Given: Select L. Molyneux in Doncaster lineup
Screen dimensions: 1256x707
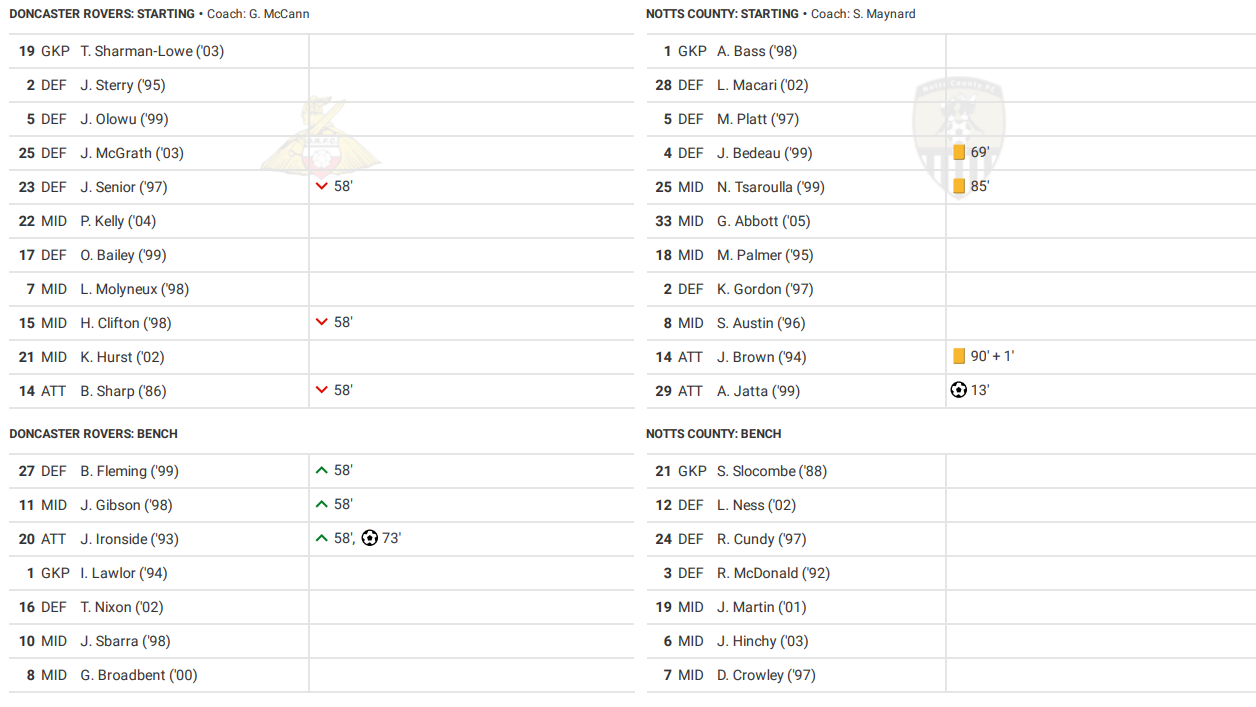Looking at the screenshot, I should [135, 289].
